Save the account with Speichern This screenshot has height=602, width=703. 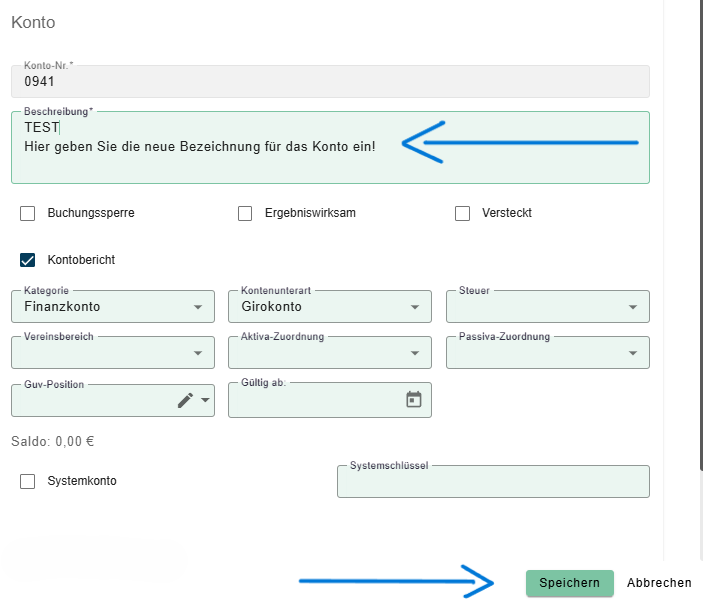coord(569,583)
